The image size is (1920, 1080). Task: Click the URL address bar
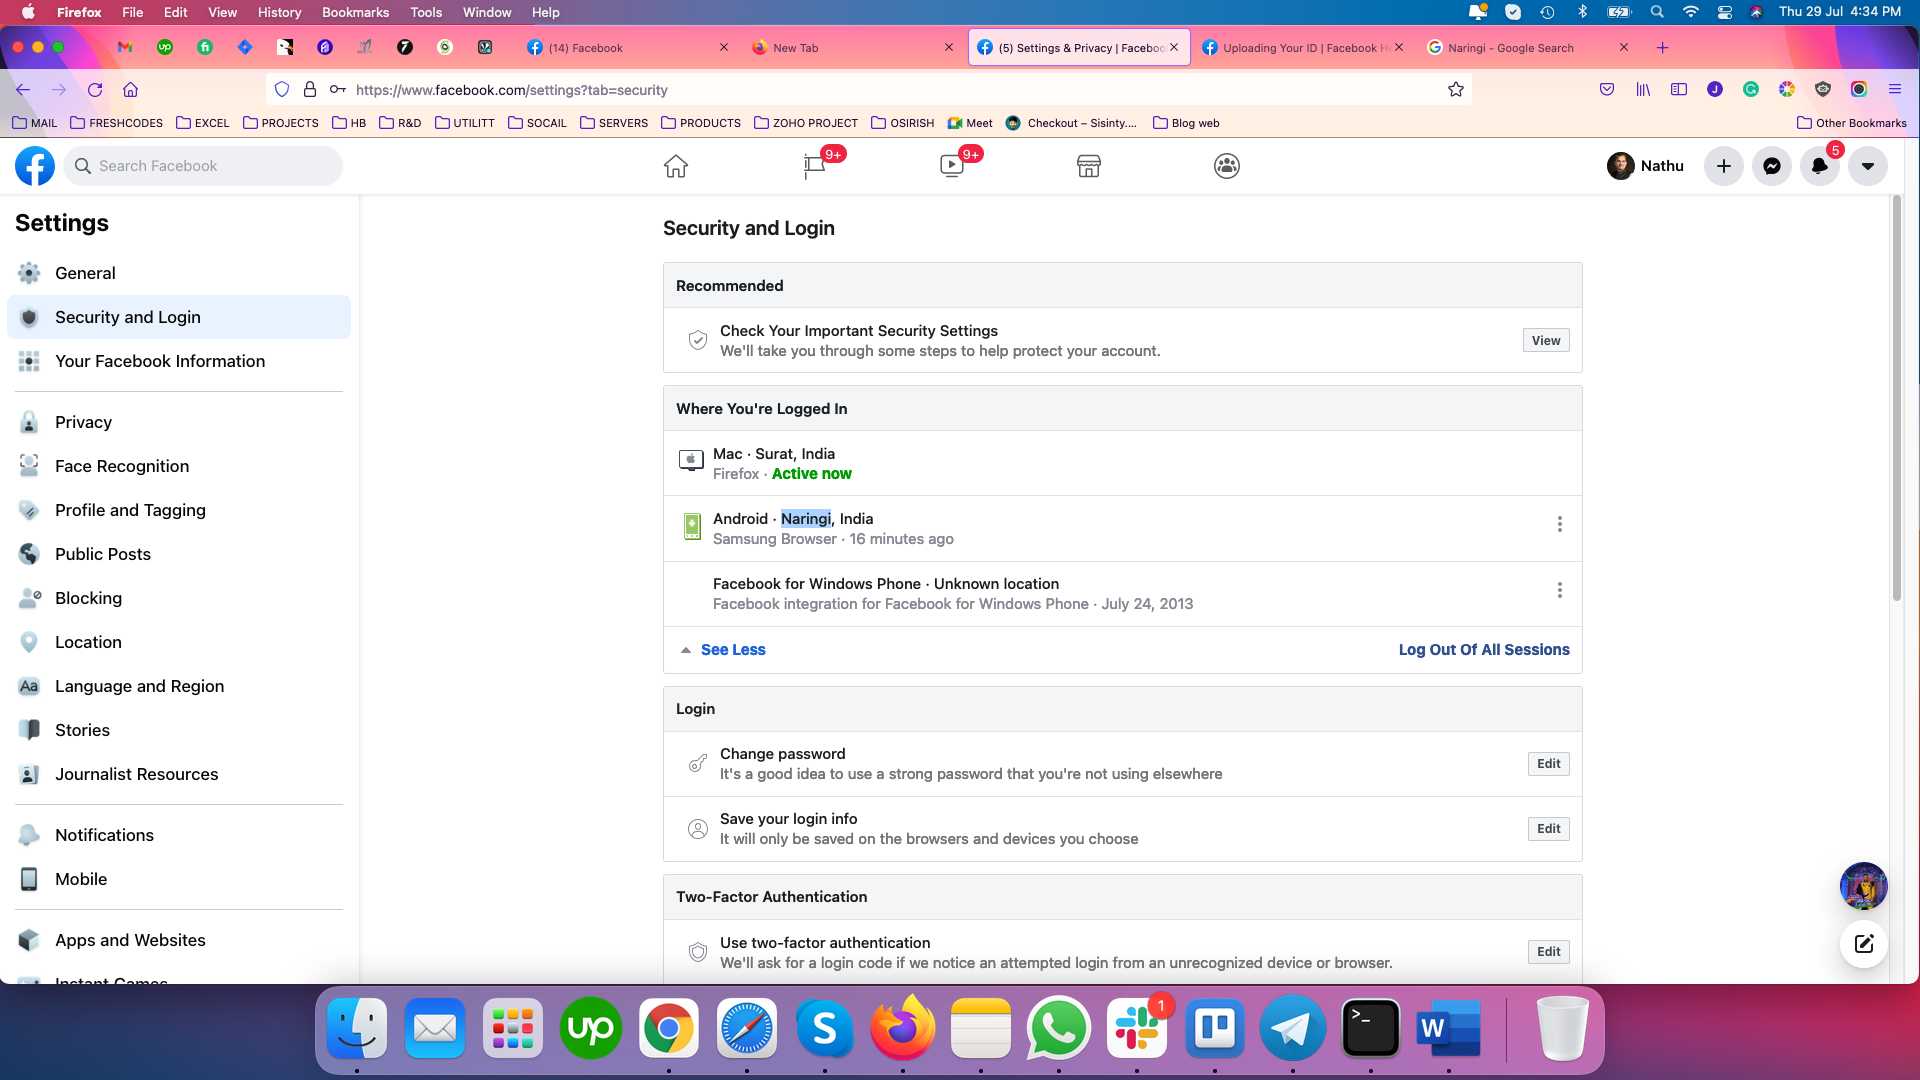pyautogui.click(x=868, y=90)
